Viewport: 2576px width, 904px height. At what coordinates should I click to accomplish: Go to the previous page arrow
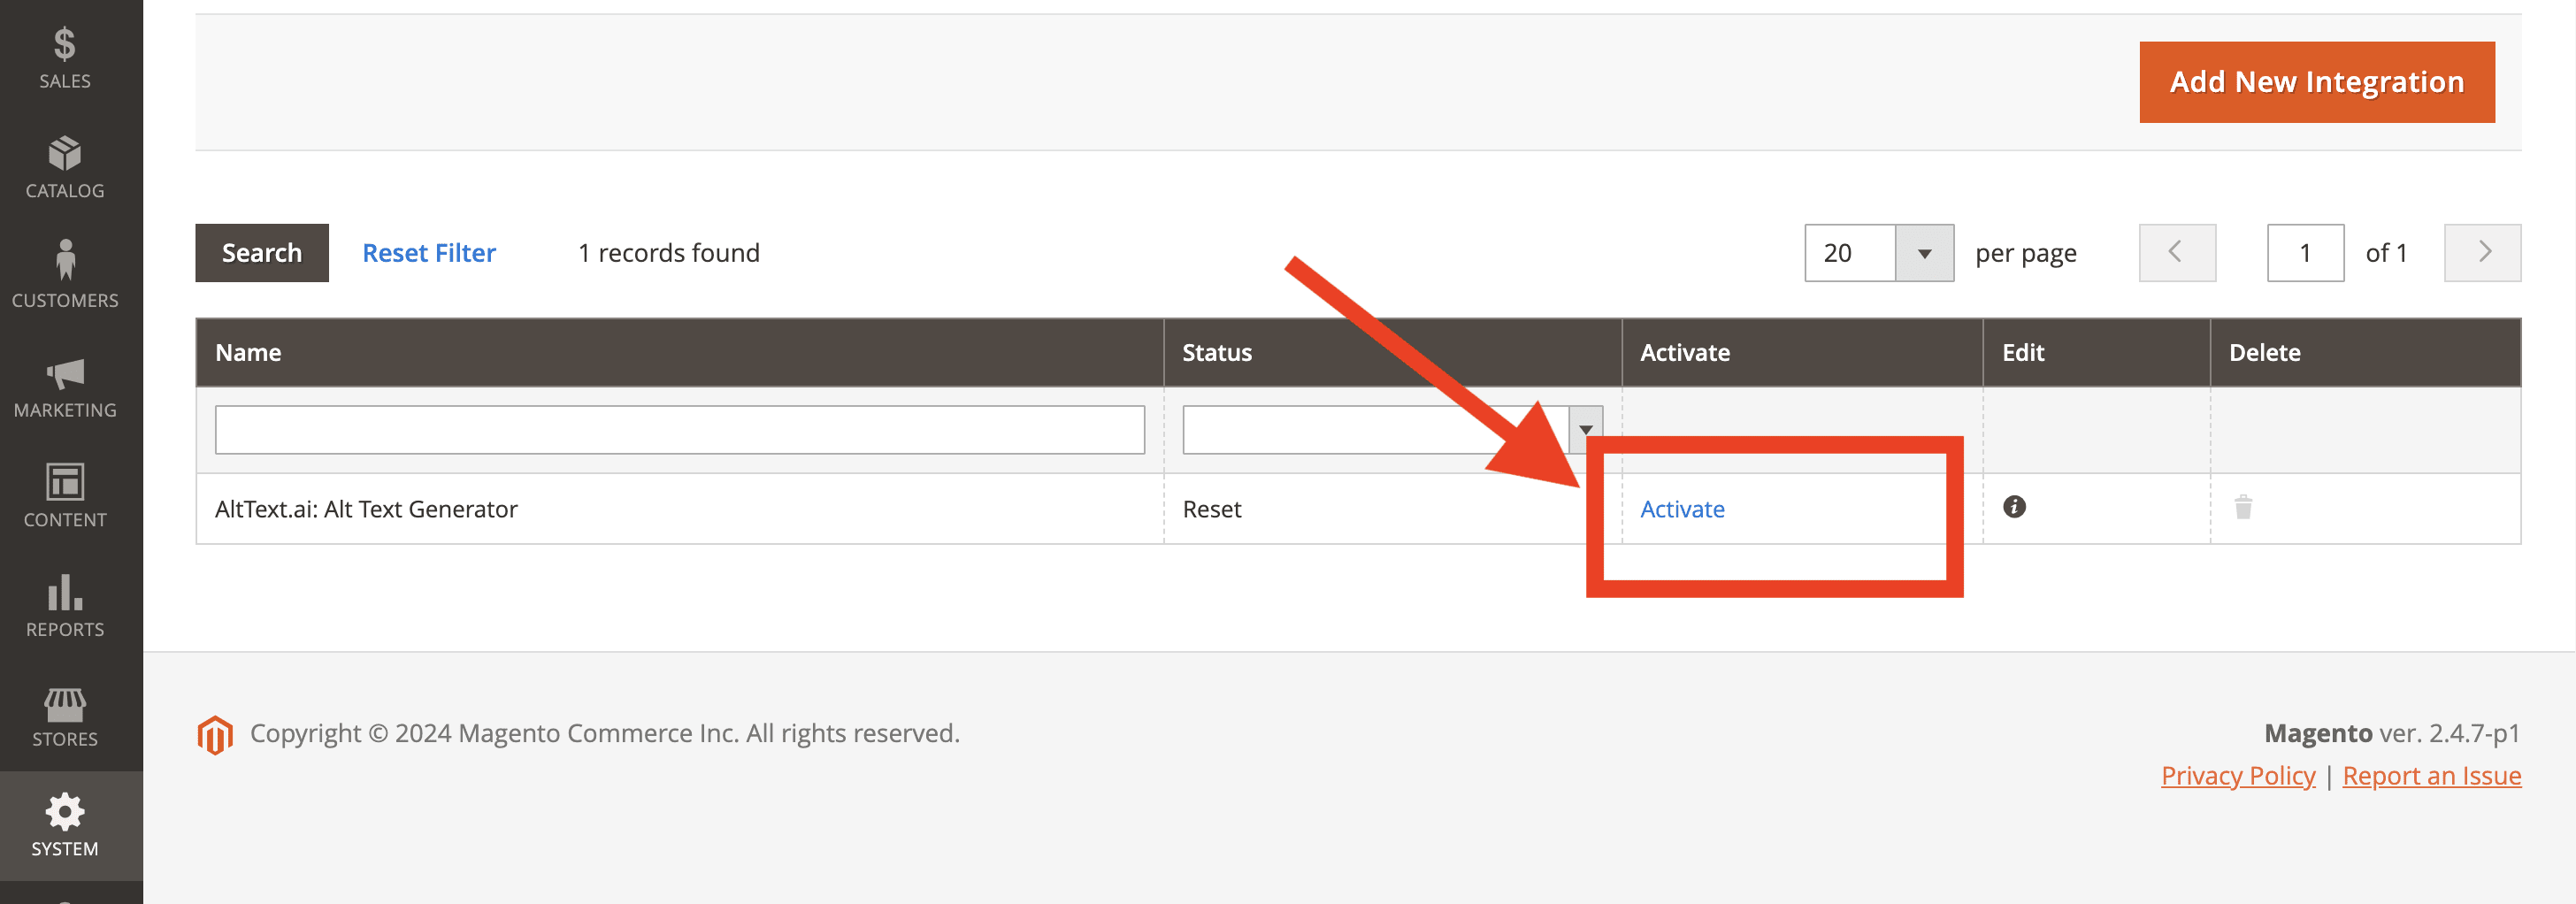pyautogui.click(x=2177, y=253)
